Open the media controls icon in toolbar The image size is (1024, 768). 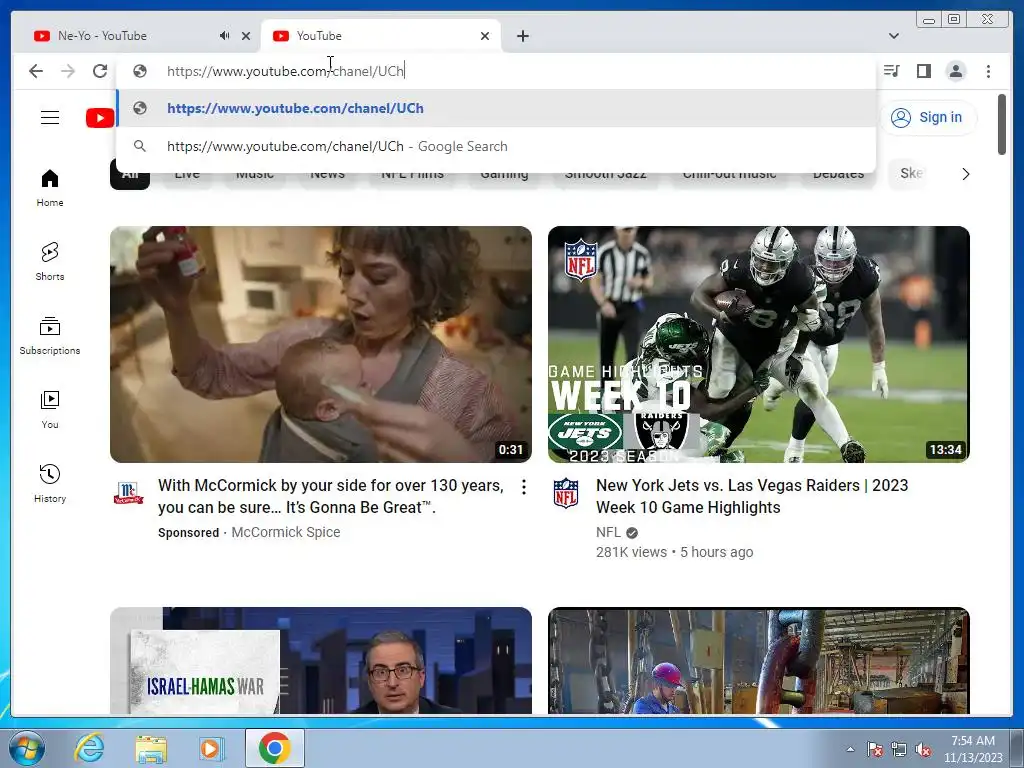[891, 71]
